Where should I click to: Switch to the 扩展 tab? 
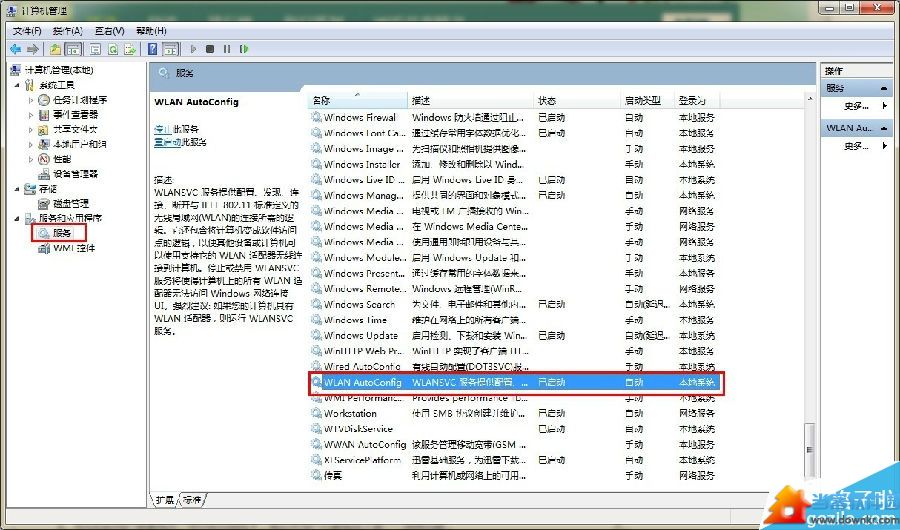[165, 500]
